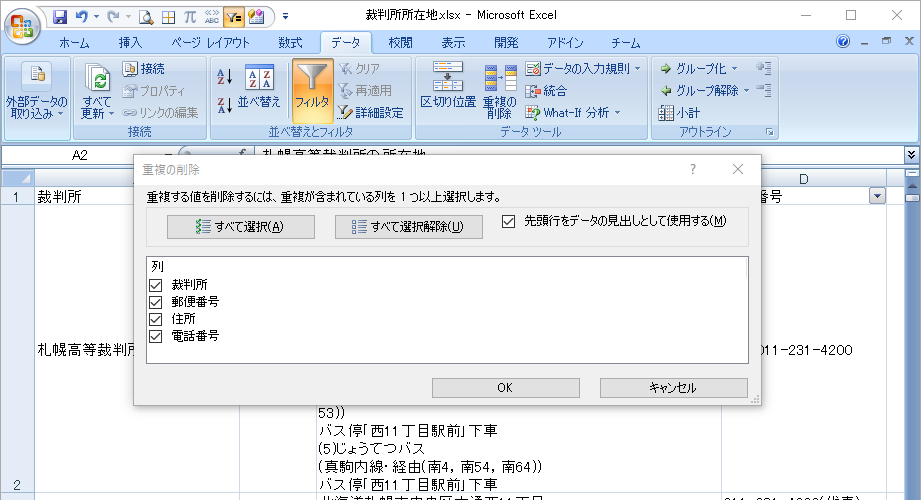921x500 pixels.
Task: Toggle 先頭行をデータの見出しとして使用する checkbox
Action: click(x=509, y=222)
